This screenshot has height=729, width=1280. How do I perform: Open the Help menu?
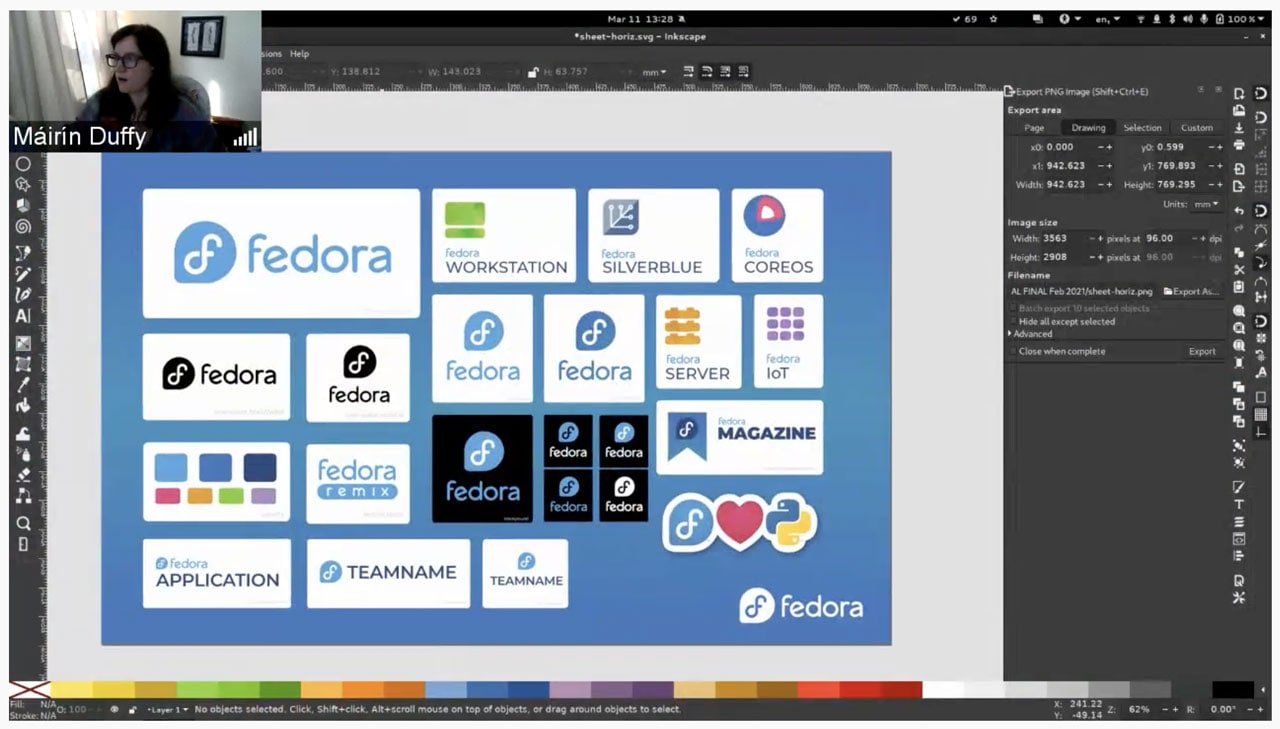tap(299, 54)
